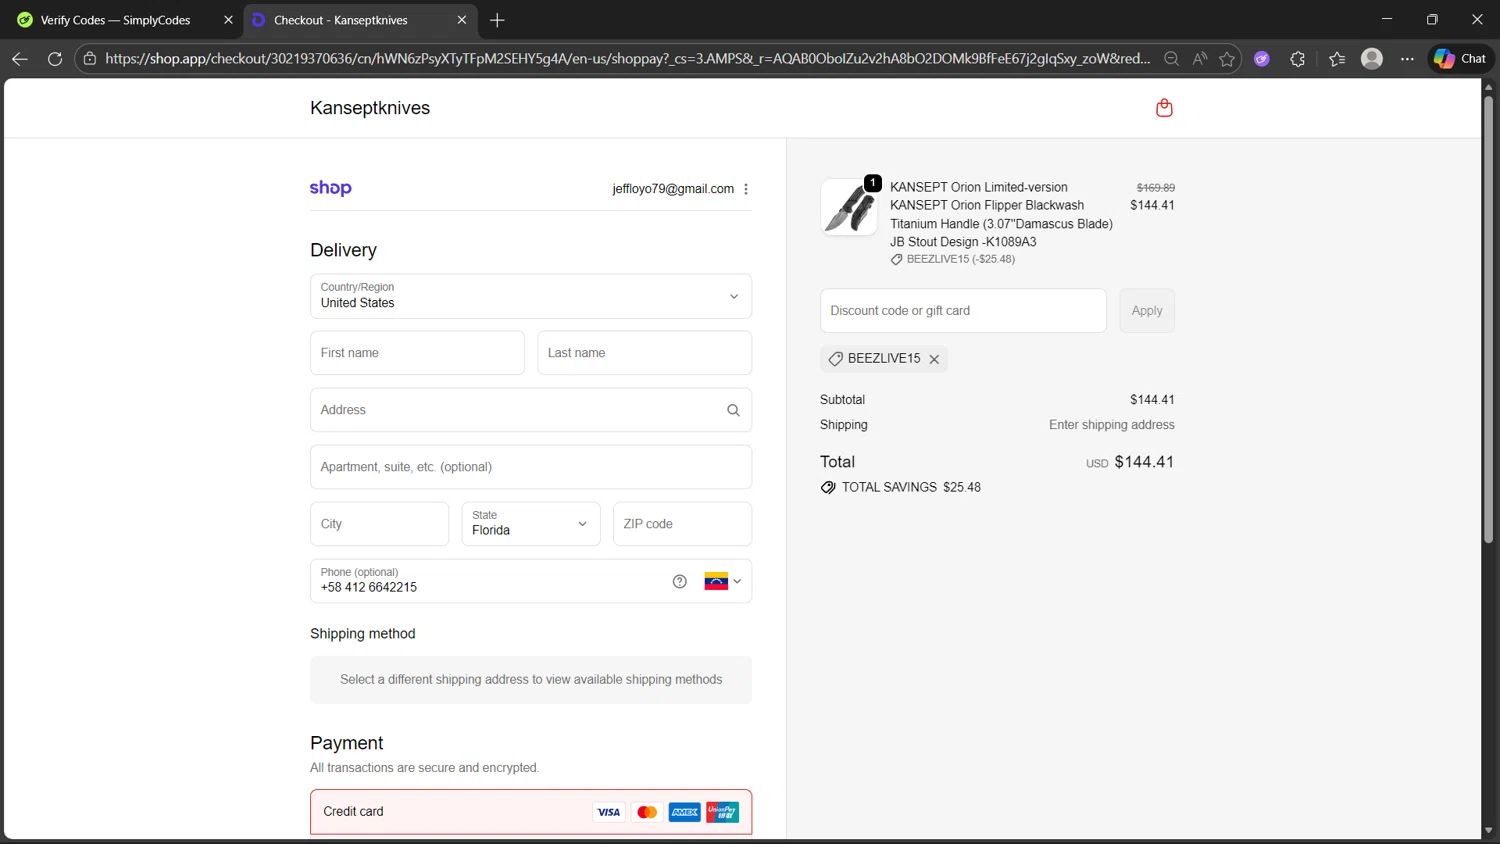Click the jeffloyo79@gmail.com email text

pos(673,189)
